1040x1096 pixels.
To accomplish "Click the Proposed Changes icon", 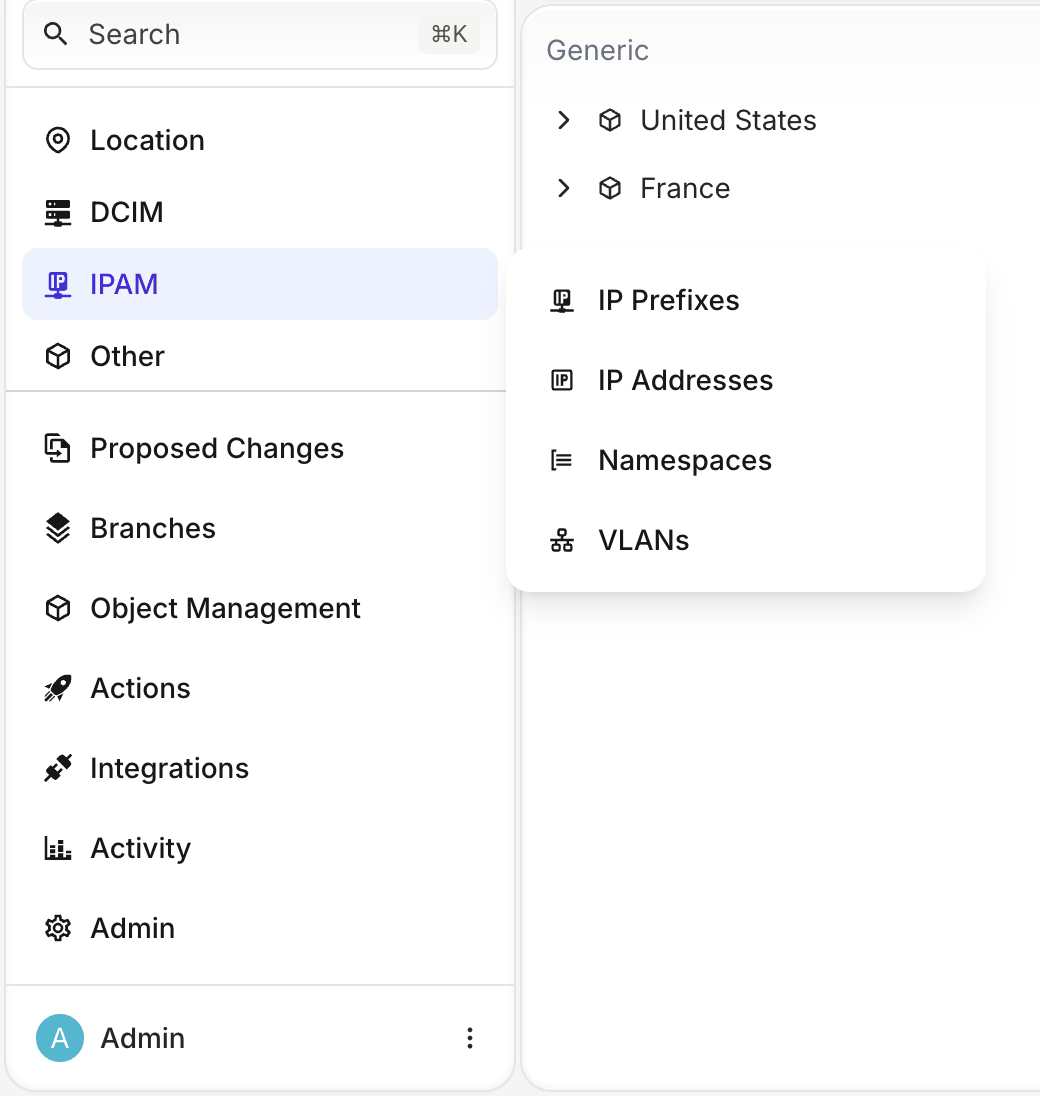I will 58,449.
